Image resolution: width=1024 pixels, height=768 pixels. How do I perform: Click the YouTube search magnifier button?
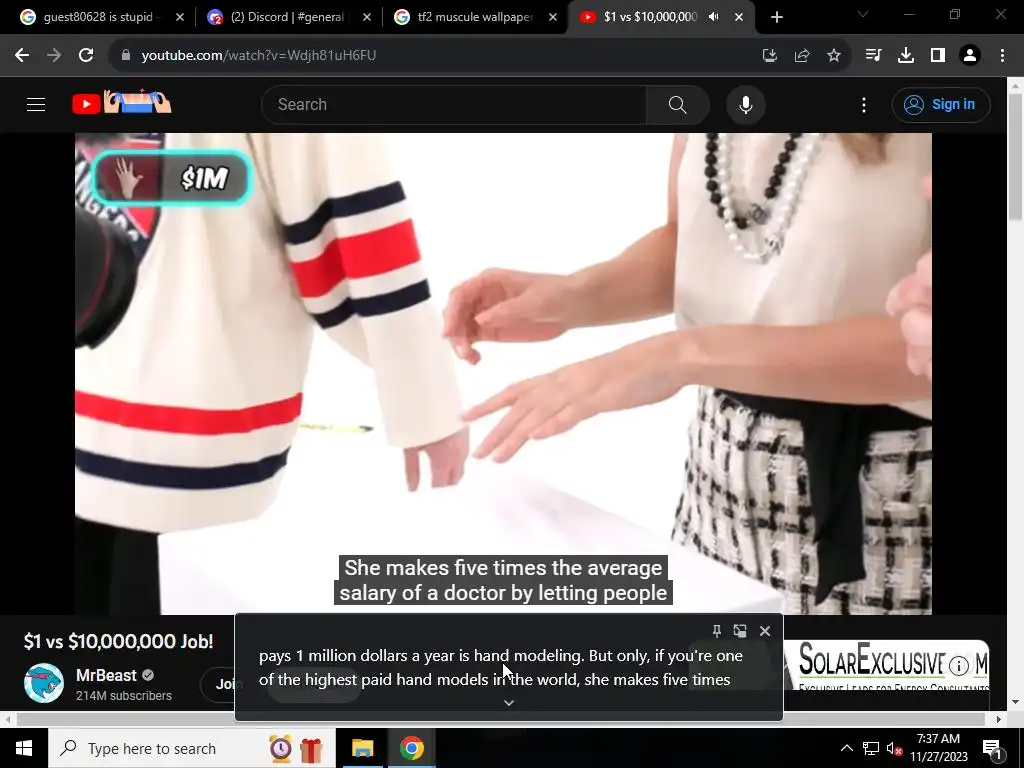[x=678, y=104]
